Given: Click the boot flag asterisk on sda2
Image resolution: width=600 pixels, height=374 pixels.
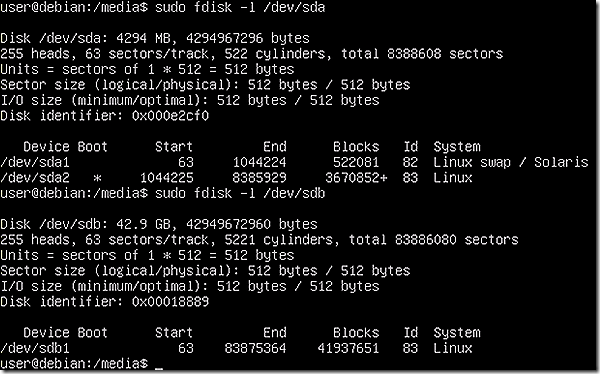Looking at the screenshot, I should [x=97, y=178].
